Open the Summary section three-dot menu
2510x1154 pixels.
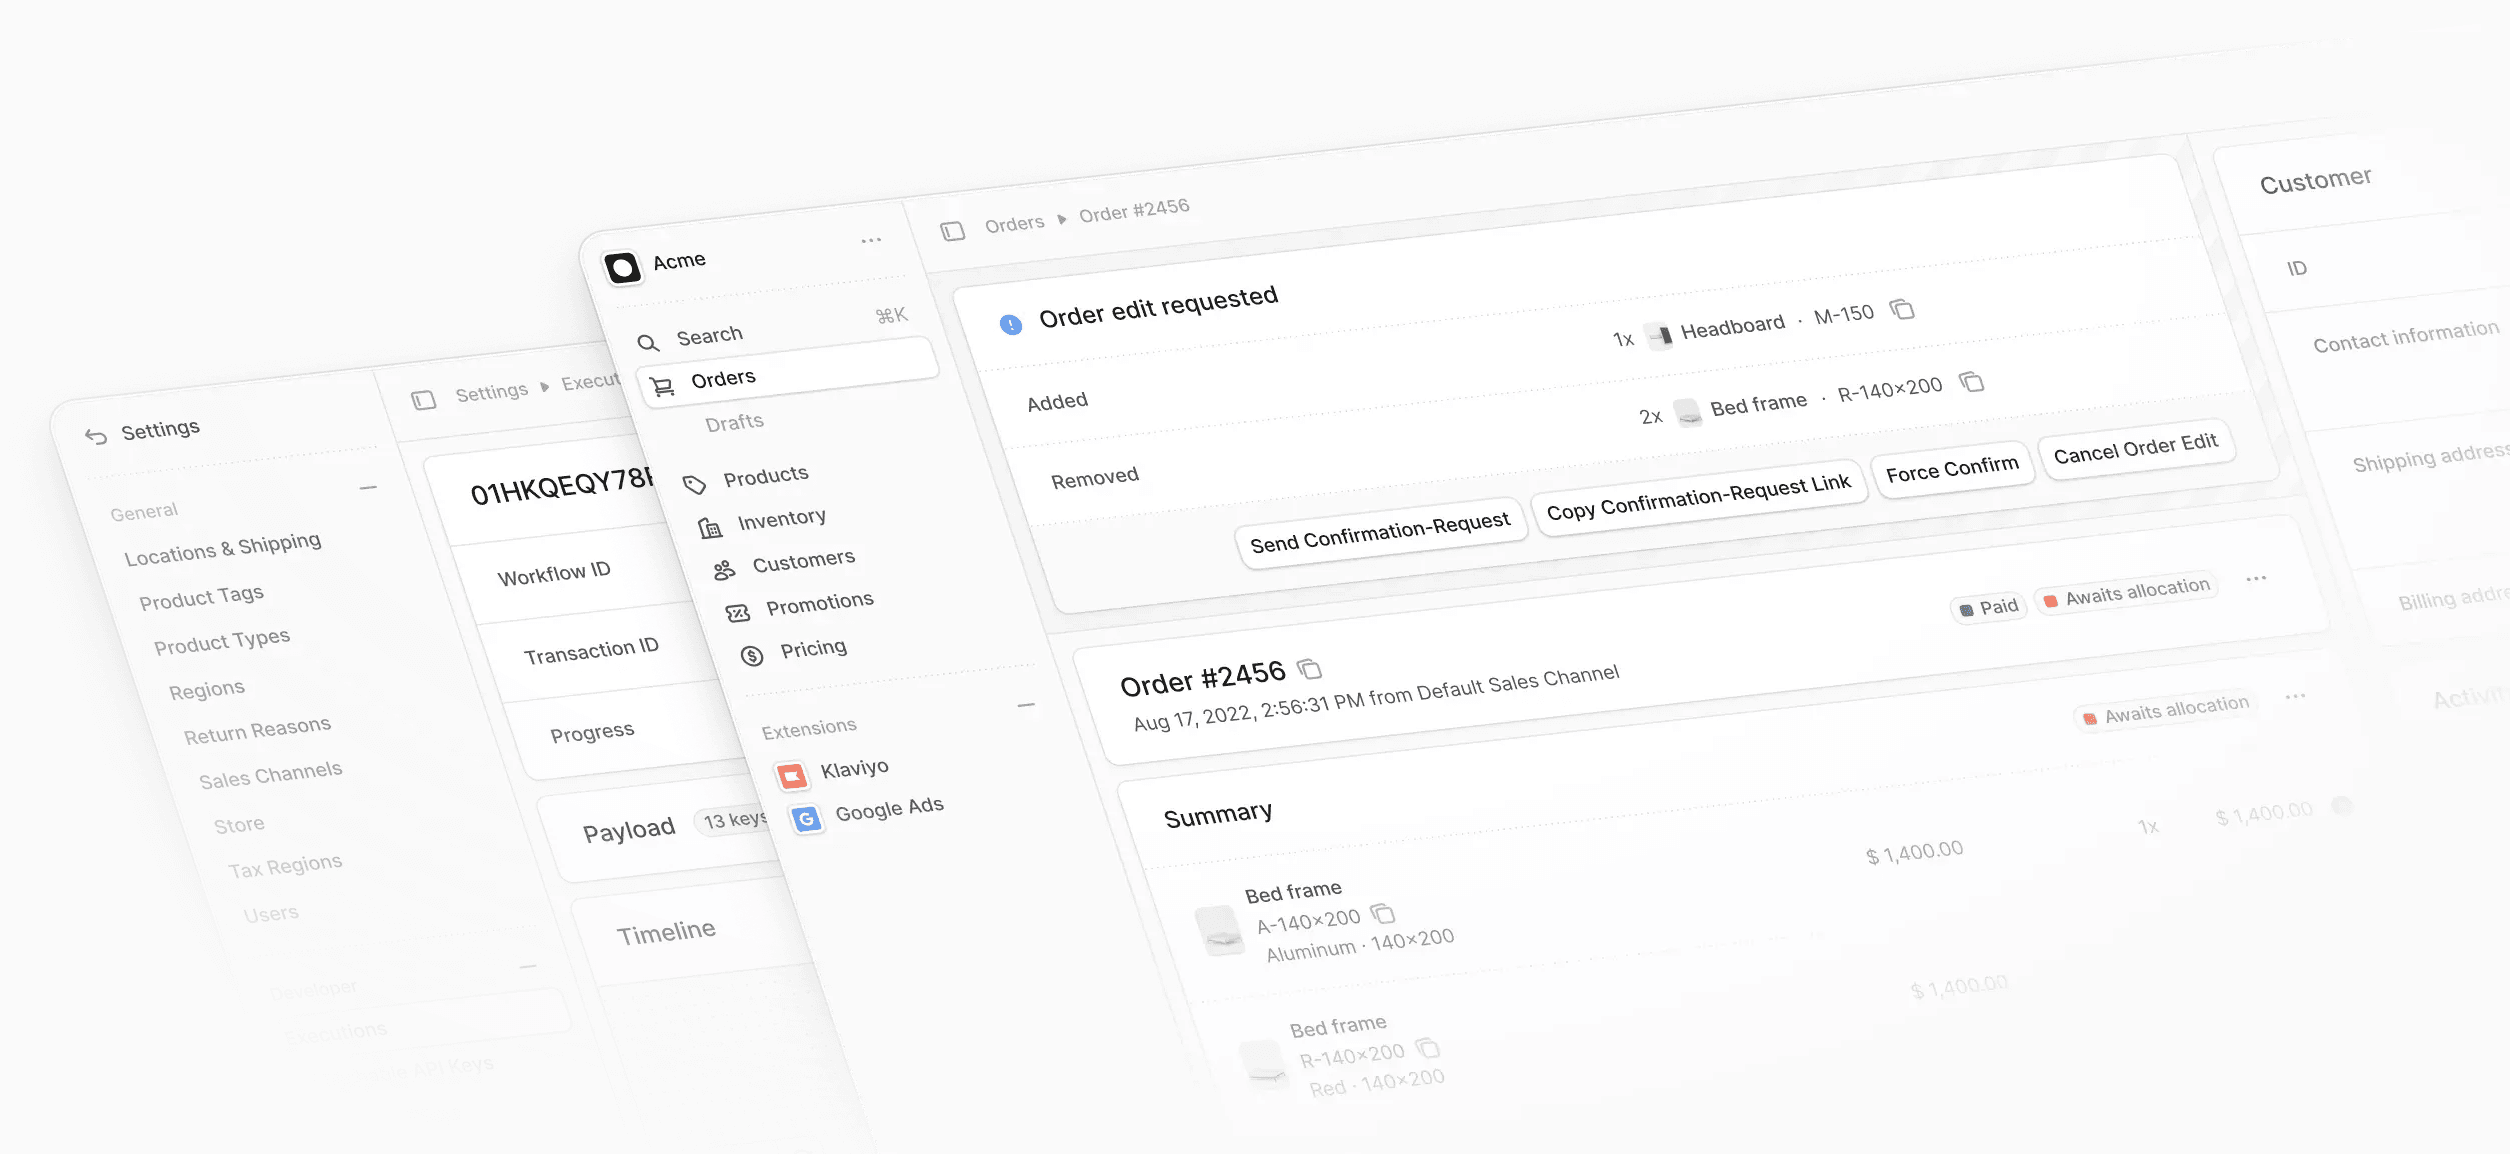click(2295, 696)
